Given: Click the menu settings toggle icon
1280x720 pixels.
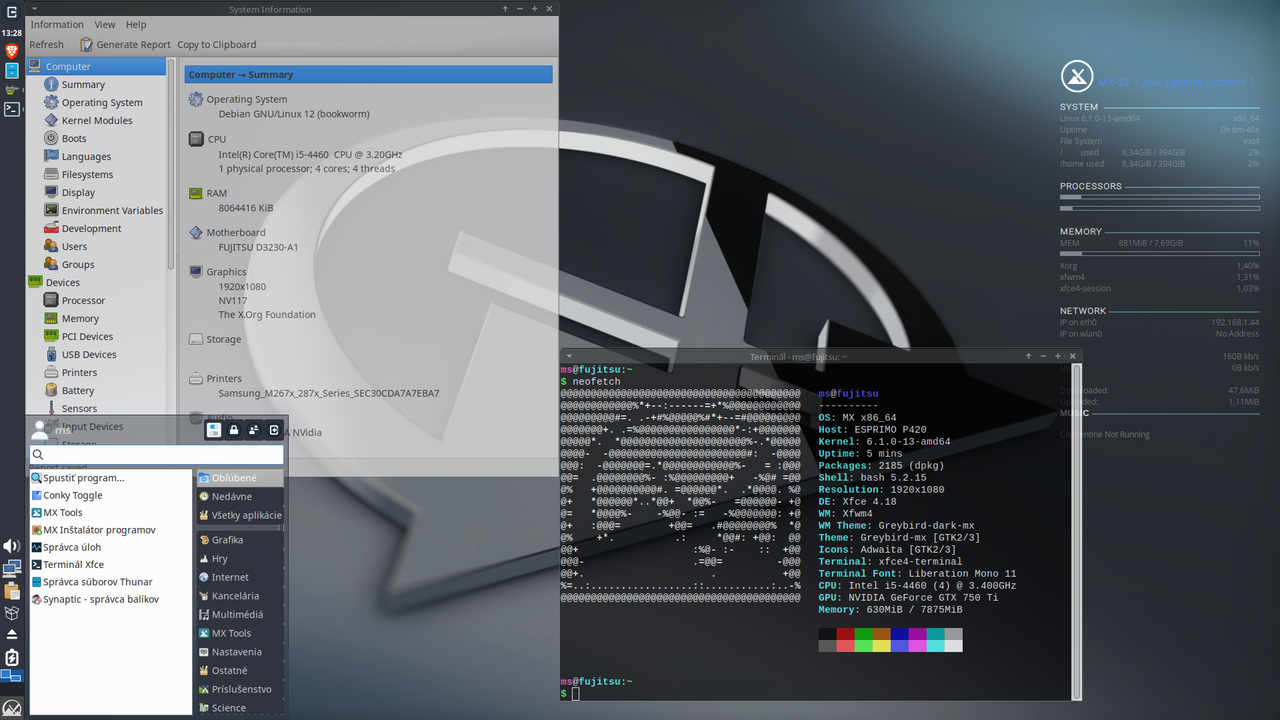Looking at the screenshot, I should pos(214,430).
